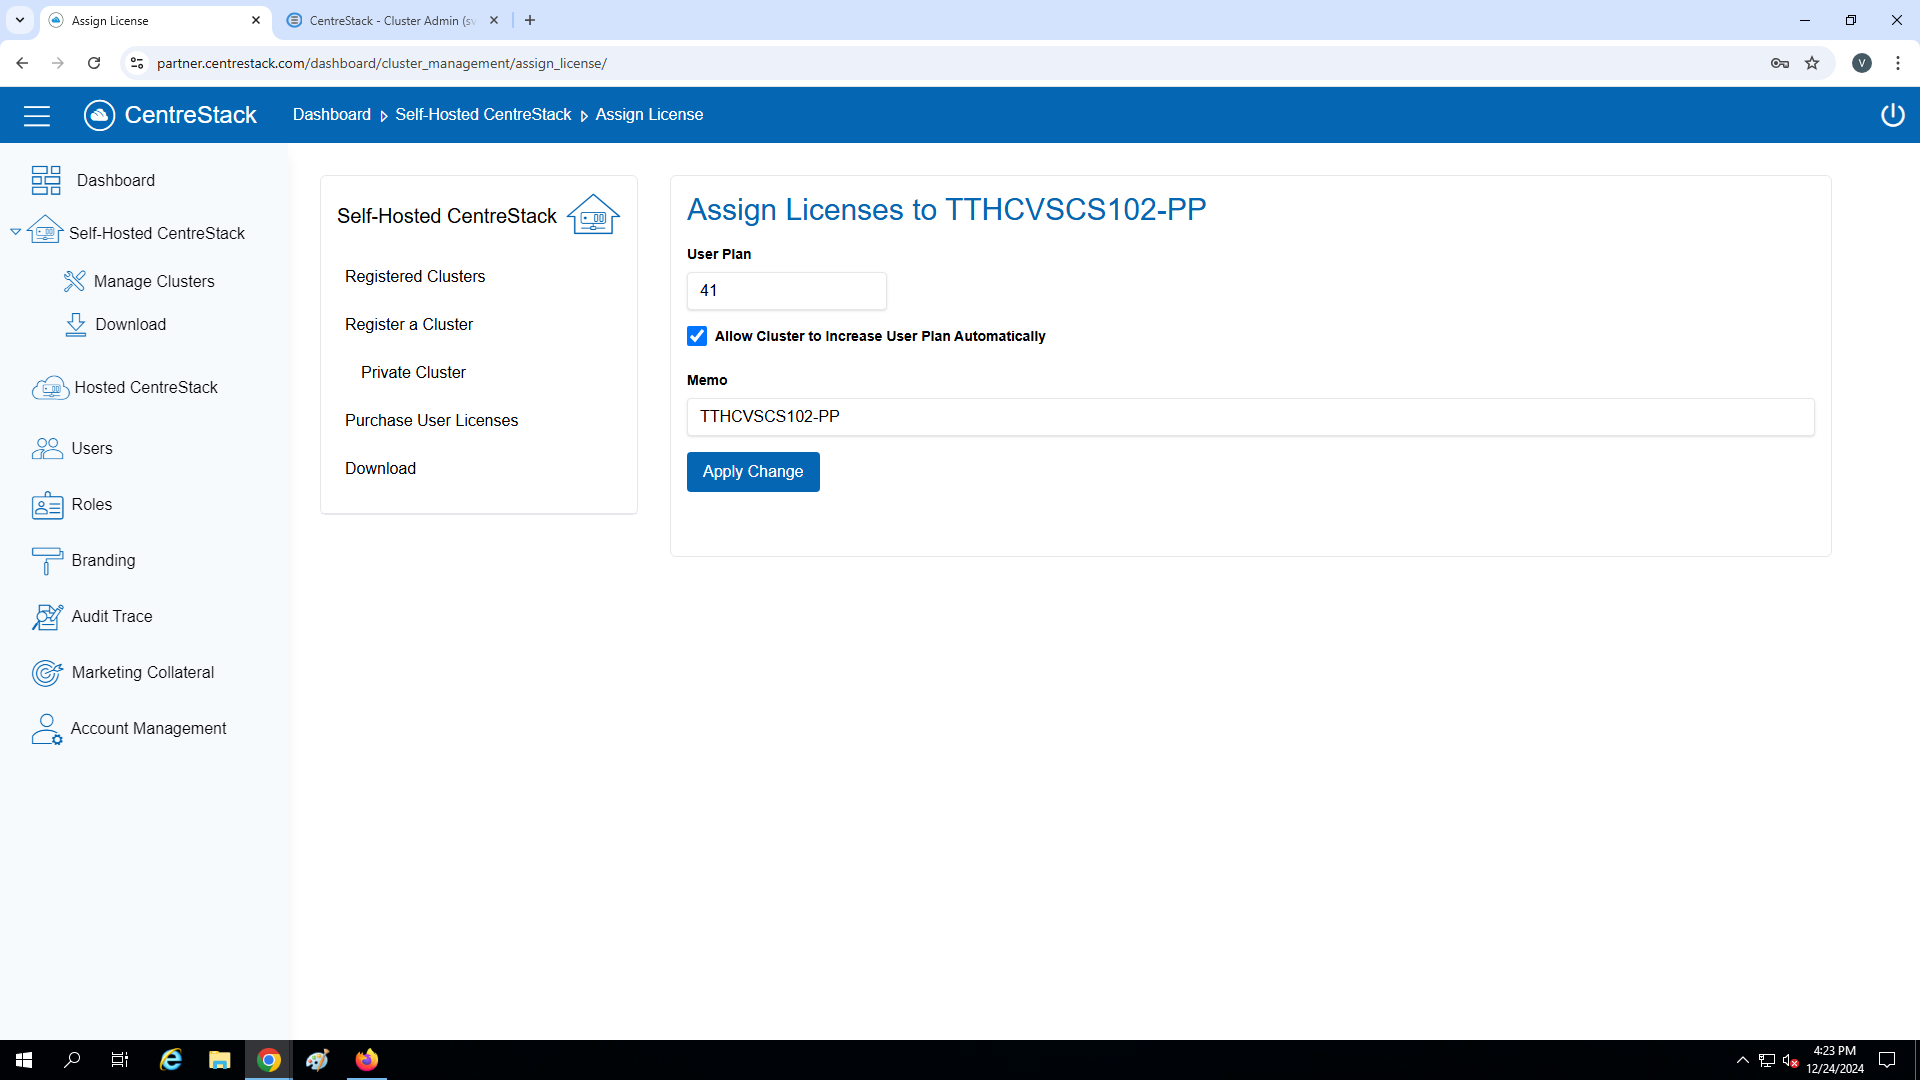
Task: Open Hosted CentreStack in the sidebar
Action: [146, 388]
